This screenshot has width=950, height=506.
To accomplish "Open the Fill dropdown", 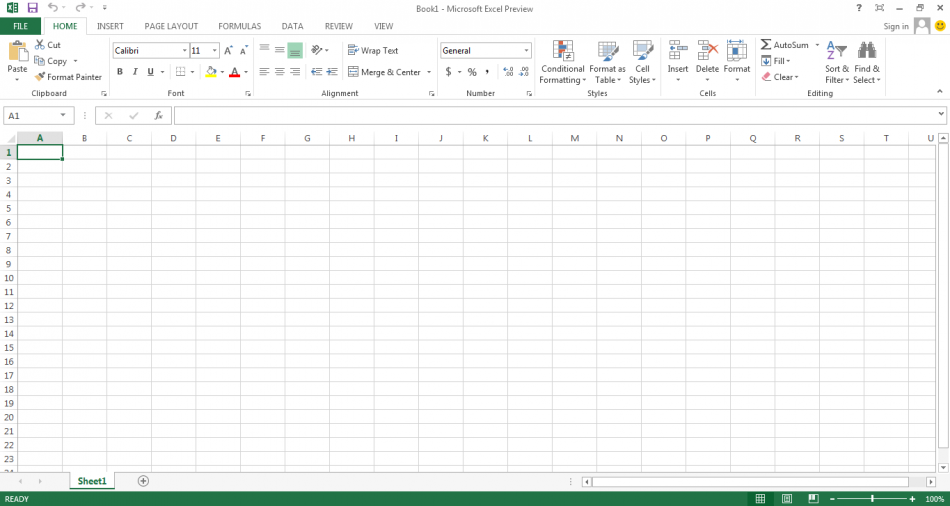I will point(776,61).
